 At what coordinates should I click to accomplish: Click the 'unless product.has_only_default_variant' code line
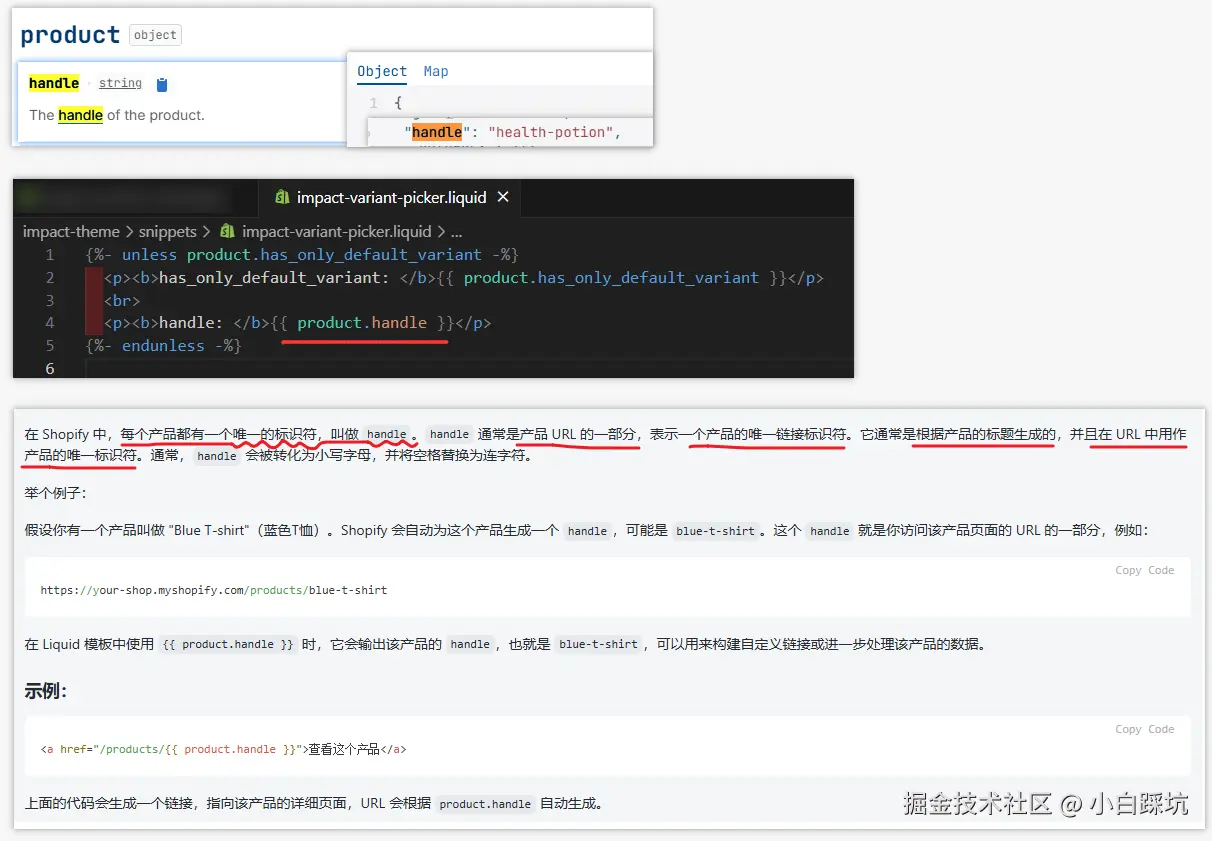(302, 255)
